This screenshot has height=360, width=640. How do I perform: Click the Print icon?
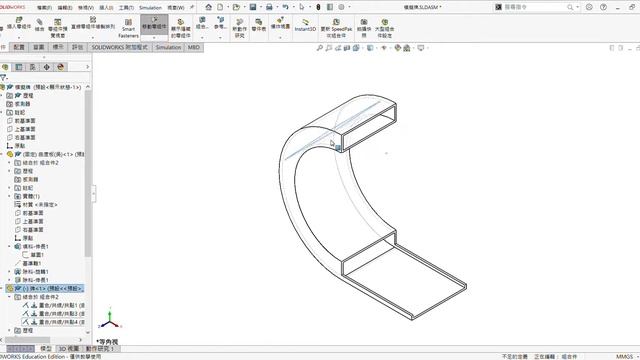(x=269, y=7)
